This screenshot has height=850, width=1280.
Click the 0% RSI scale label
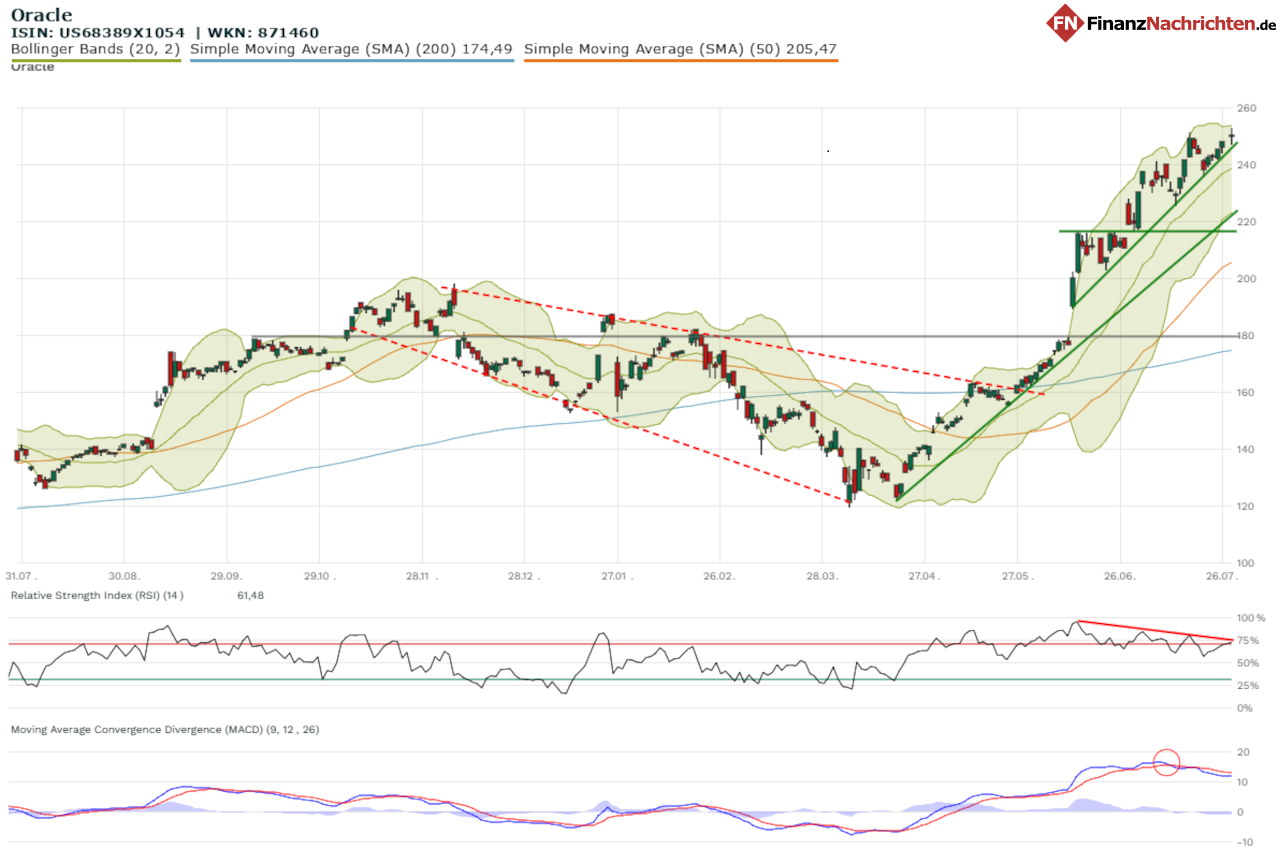coord(1245,709)
